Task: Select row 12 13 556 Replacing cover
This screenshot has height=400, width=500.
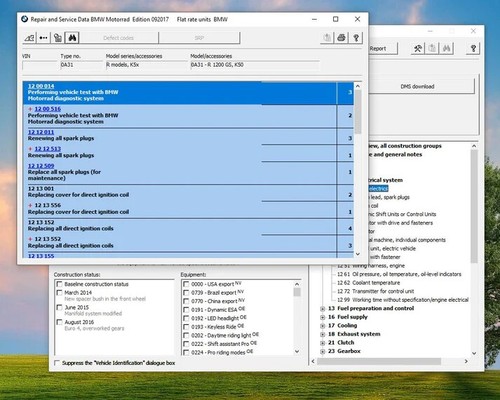Action: (188, 210)
